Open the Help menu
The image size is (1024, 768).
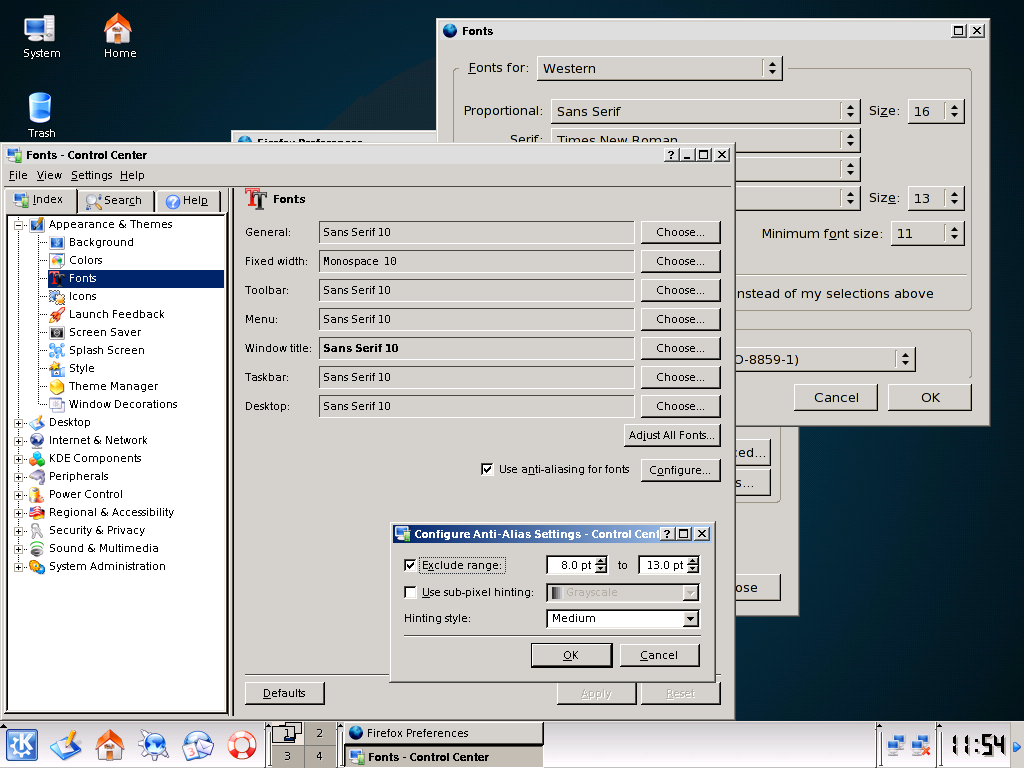132,175
